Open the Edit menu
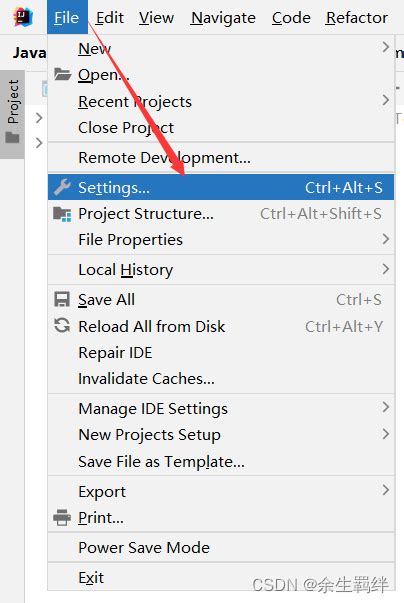The image size is (404, 603). pyautogui.click(x=110, y=18)
